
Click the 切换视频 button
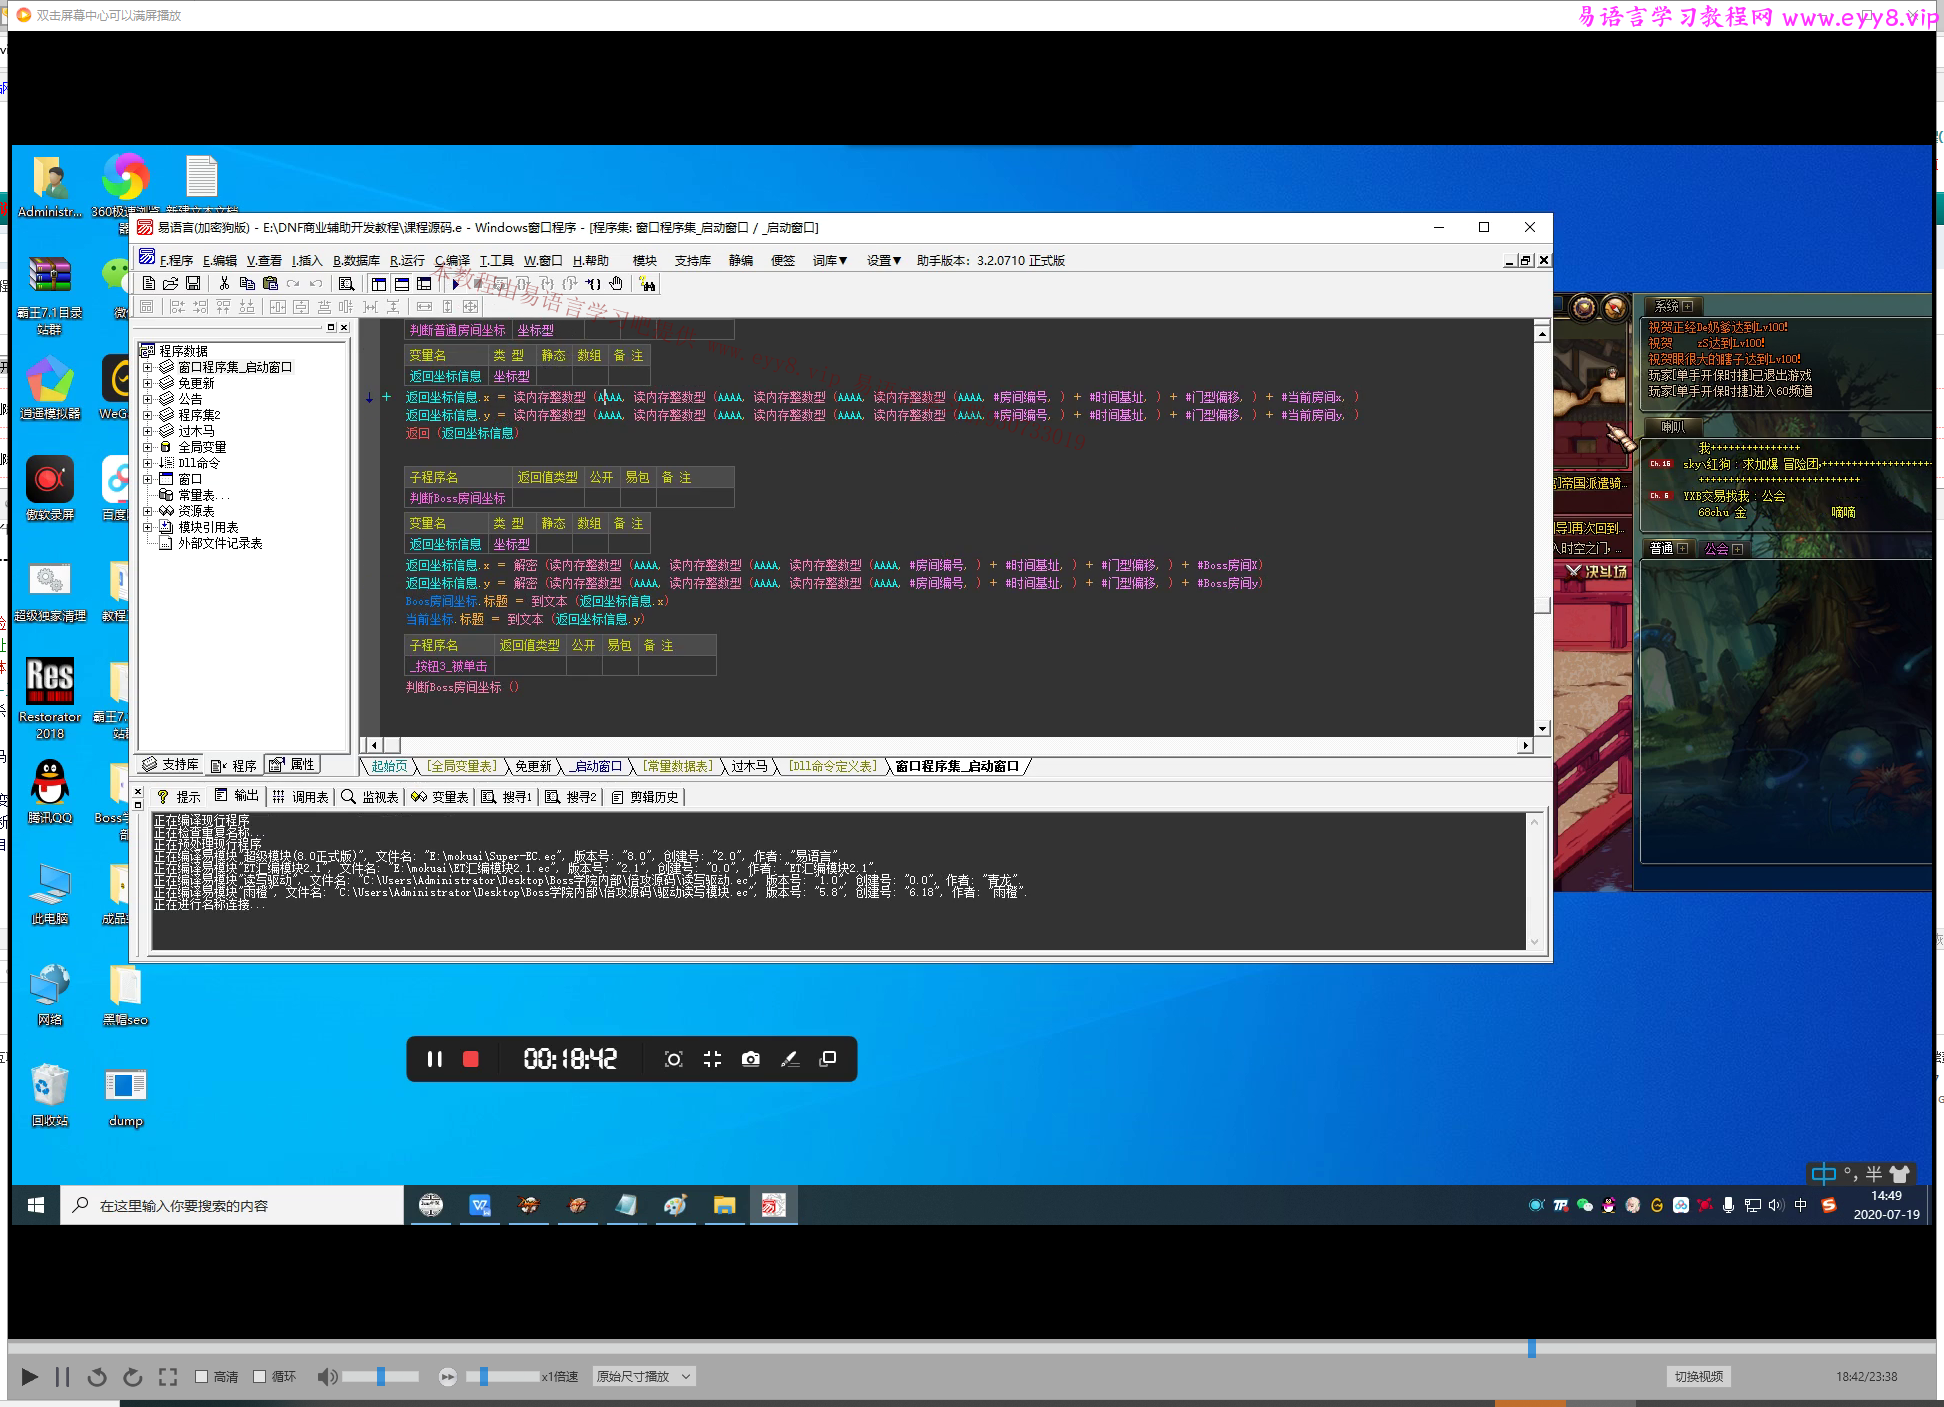click(x=1699, y=1377)
